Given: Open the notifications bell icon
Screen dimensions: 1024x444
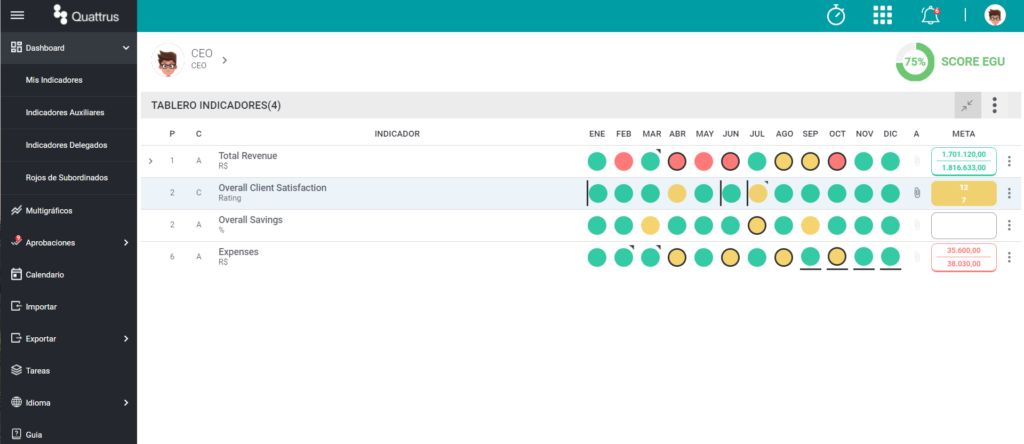Looking at the screenshot, I should click(930, 15).
